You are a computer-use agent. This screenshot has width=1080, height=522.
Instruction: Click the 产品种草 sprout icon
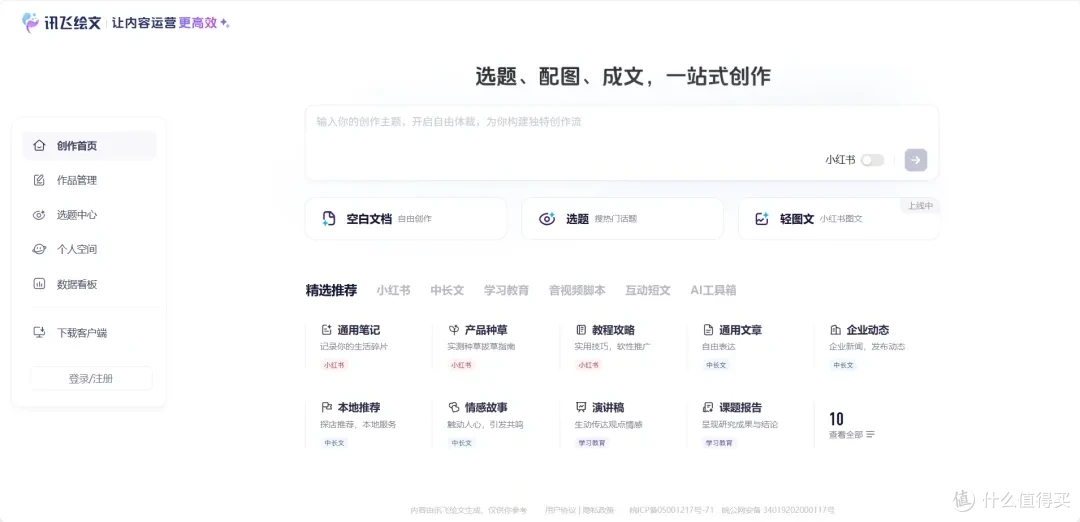(x=454, y=330)
